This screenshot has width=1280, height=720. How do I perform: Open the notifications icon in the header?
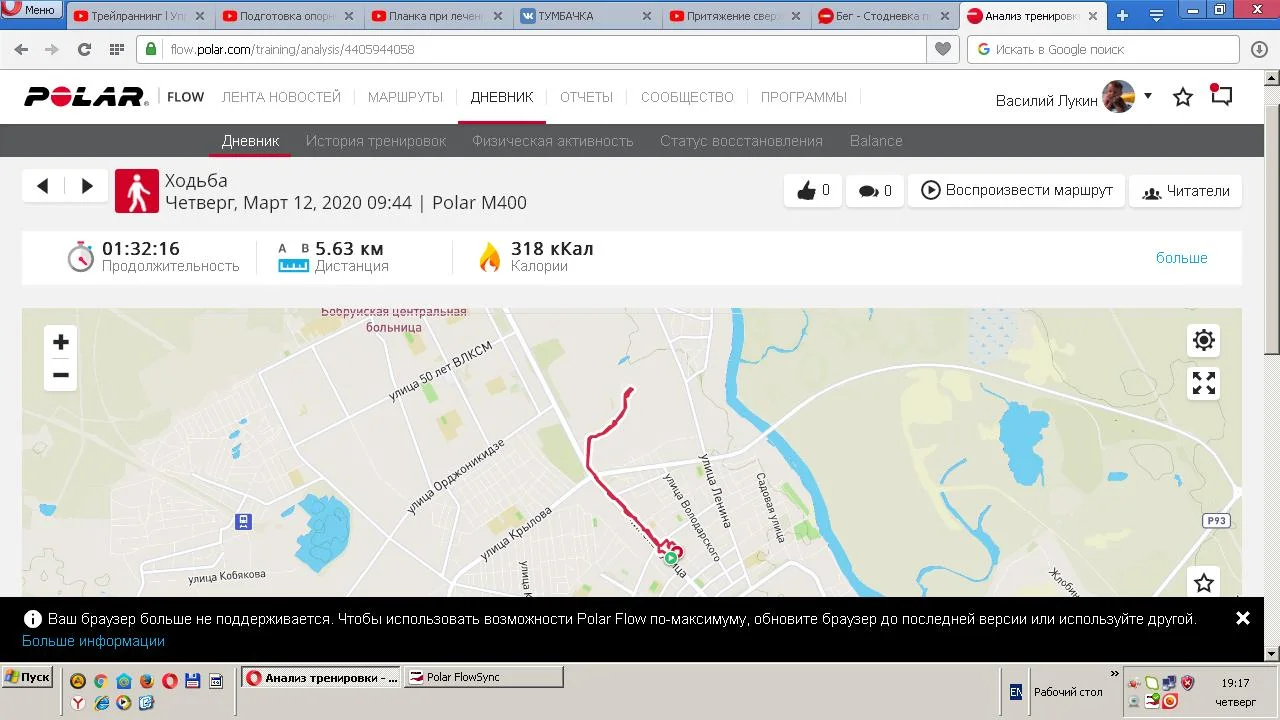(1221, 96)
